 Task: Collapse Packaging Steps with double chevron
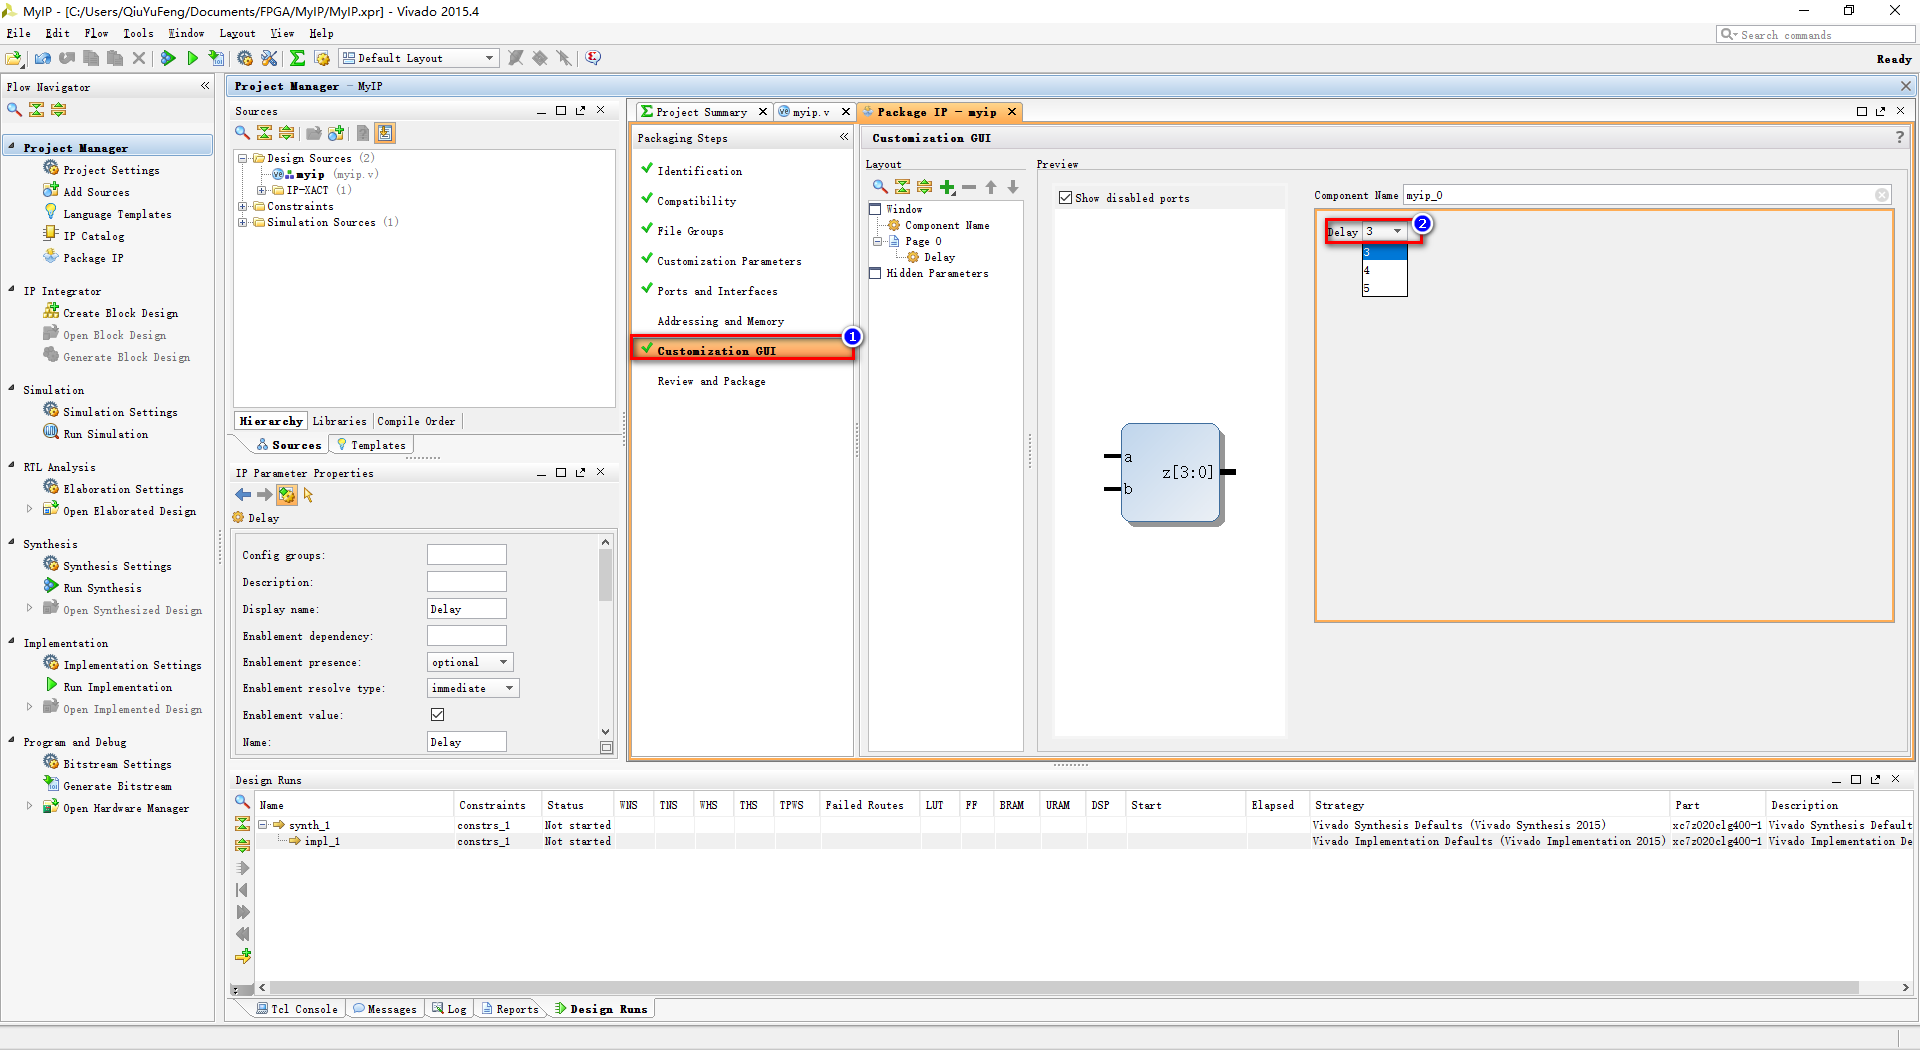click(844, 137)
